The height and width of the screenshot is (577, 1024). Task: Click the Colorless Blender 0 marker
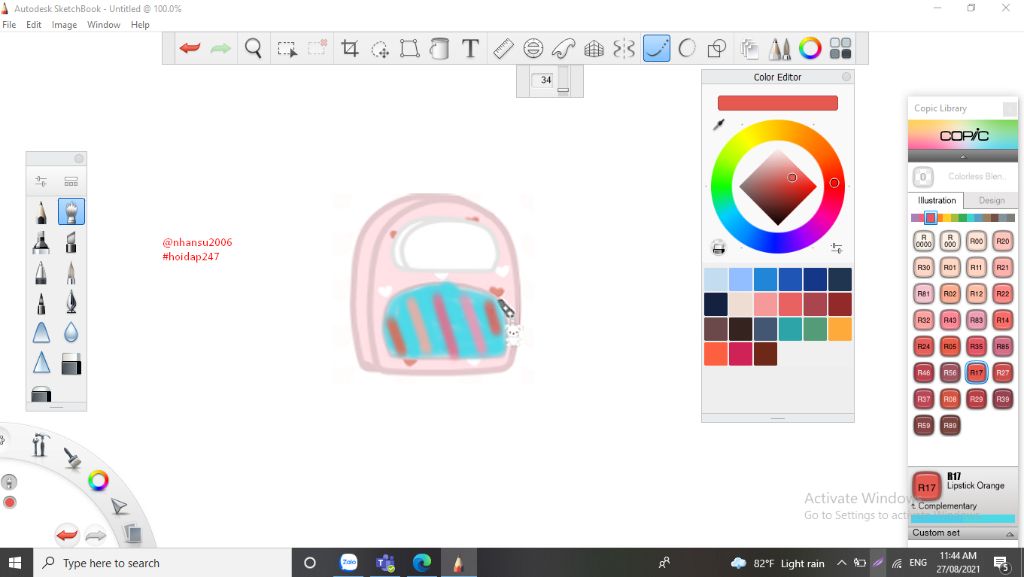tap(923, 176)
